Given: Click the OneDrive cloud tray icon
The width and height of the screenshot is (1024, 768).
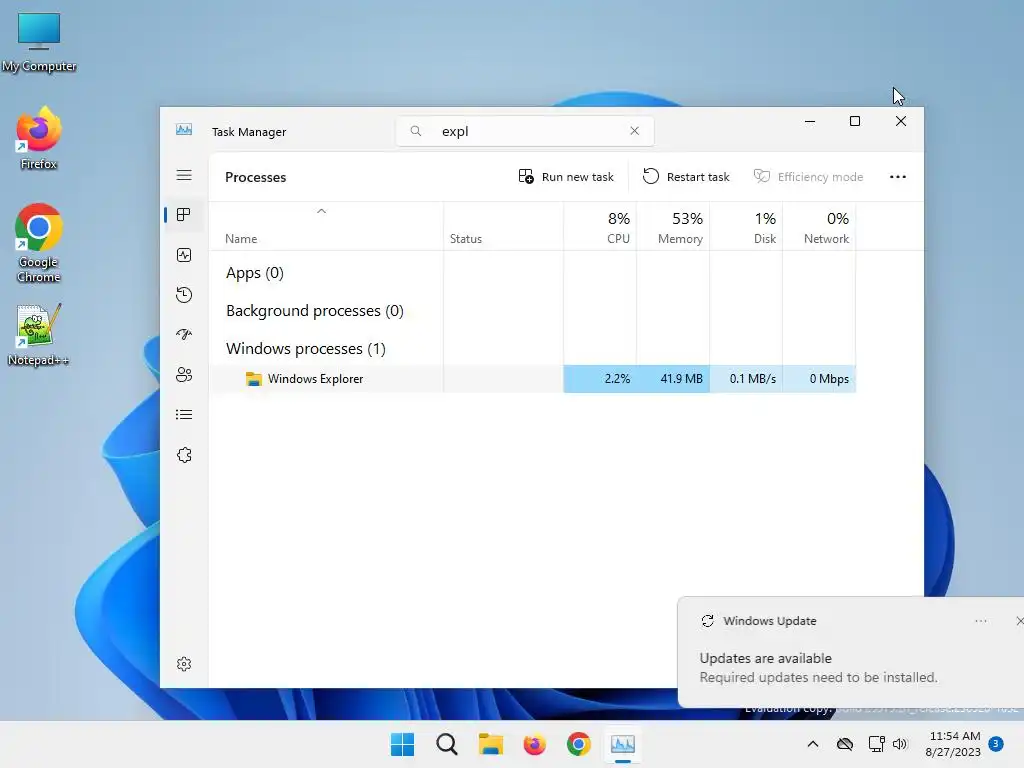Looking at the screenshot, I should click(x=845, y=744).
